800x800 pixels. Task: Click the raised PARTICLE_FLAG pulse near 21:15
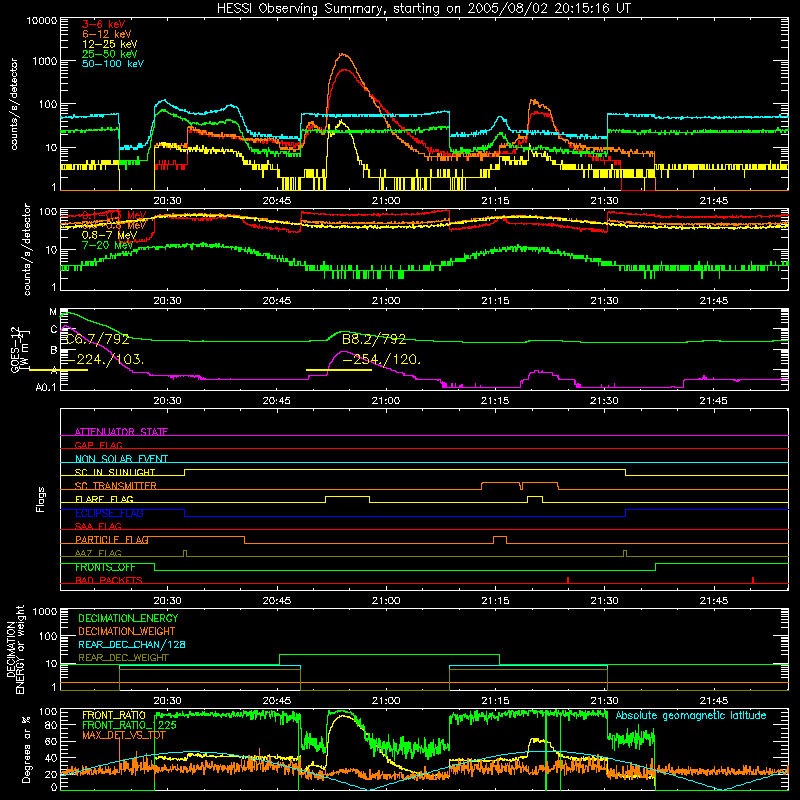click(500, 537)
